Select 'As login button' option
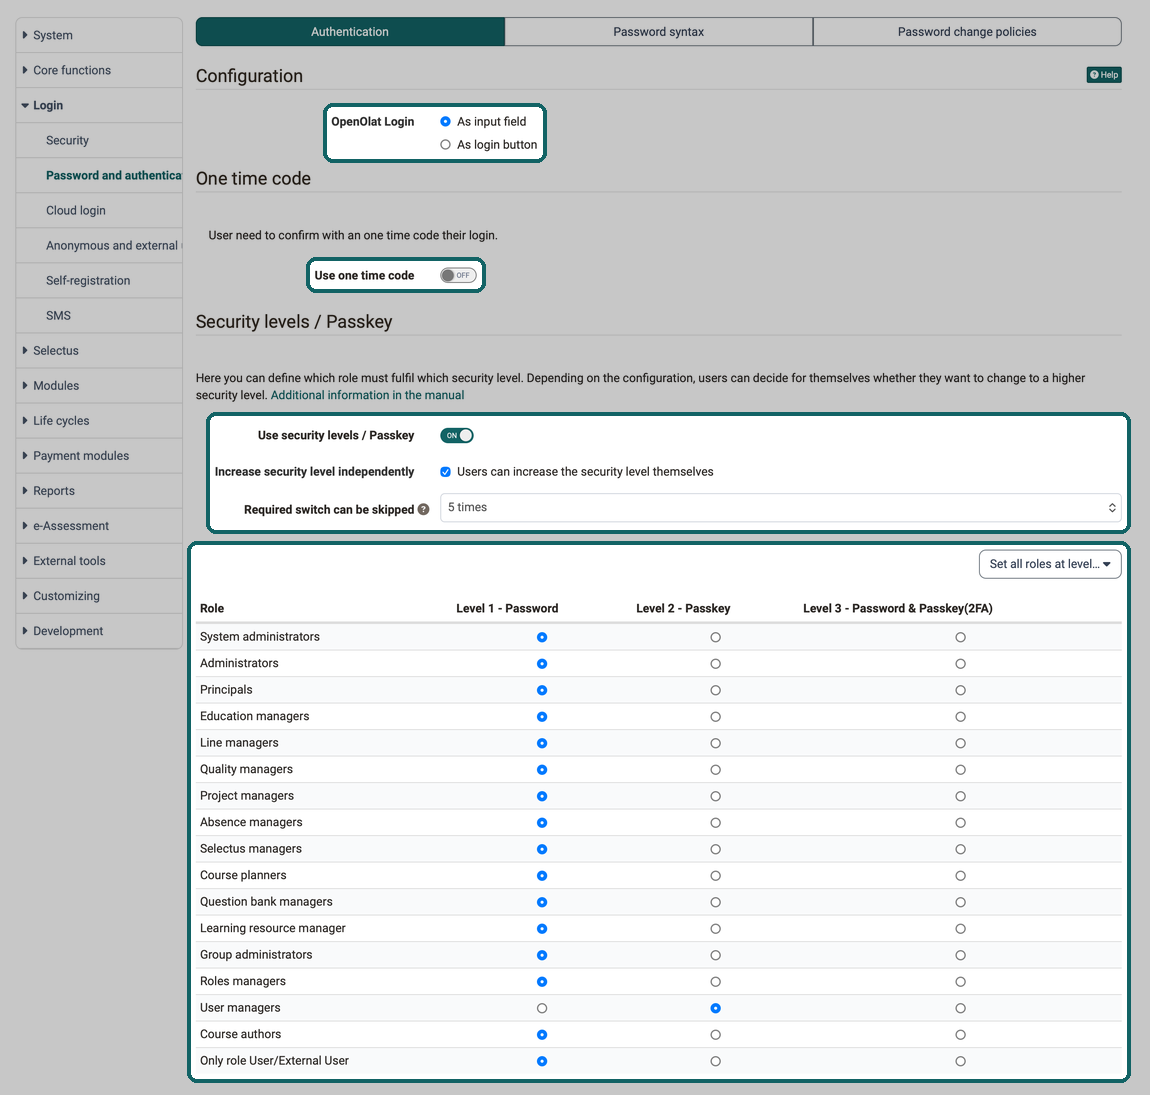The width and height of the screenshot is (1150, 1095). tap(445, 144)
